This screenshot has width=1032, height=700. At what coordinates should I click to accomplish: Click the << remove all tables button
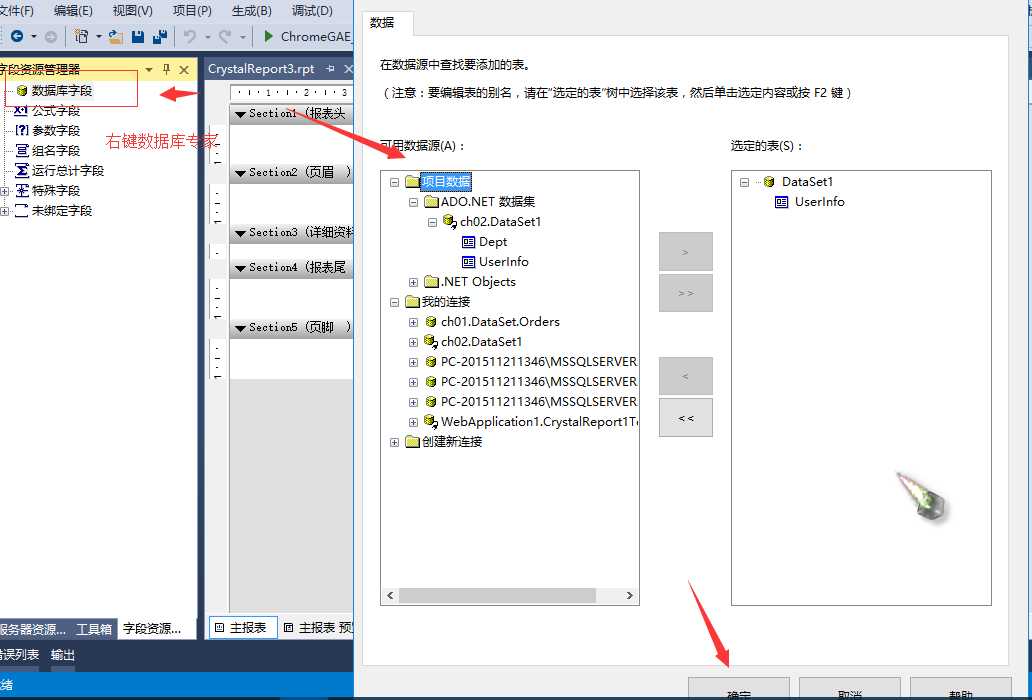pyautogui.click(x=686, y=417)
